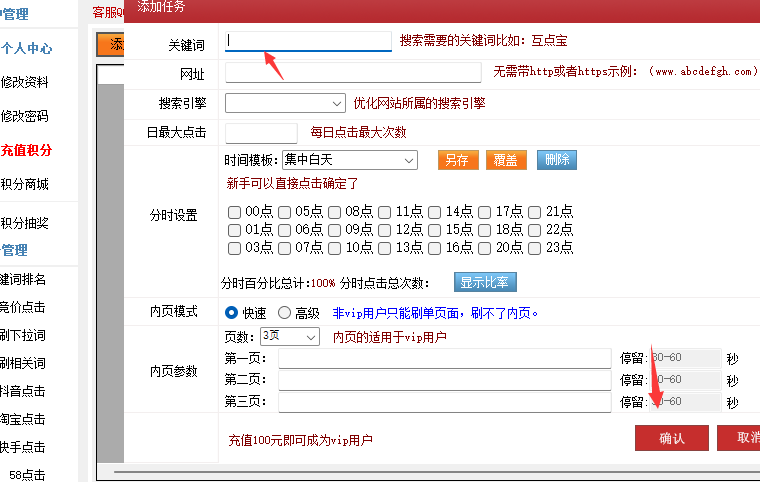Image resolution: width=760 pixels, height=482 pixels.
Task: Open the 页数 3页 page count dropdown
Action: 289,337
